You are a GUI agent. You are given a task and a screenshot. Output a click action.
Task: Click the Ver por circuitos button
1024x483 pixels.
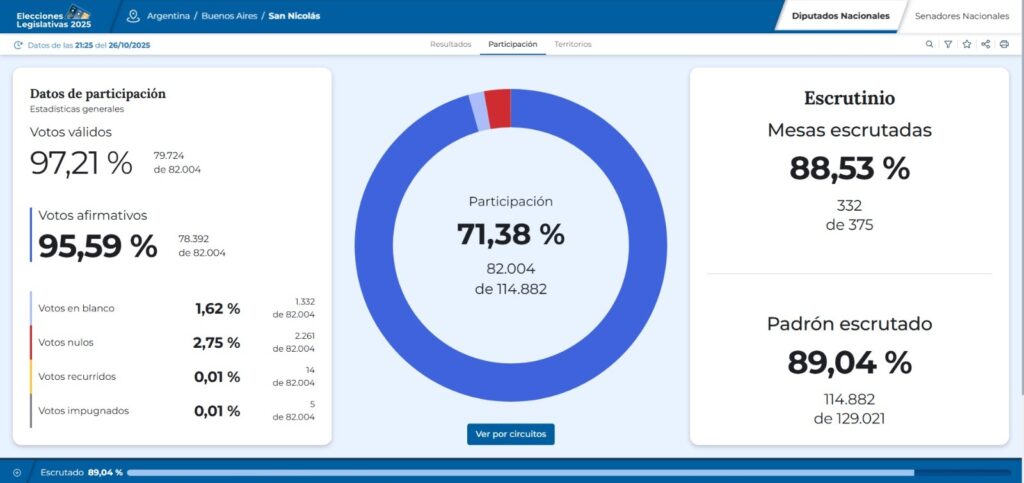pos(511,434)
